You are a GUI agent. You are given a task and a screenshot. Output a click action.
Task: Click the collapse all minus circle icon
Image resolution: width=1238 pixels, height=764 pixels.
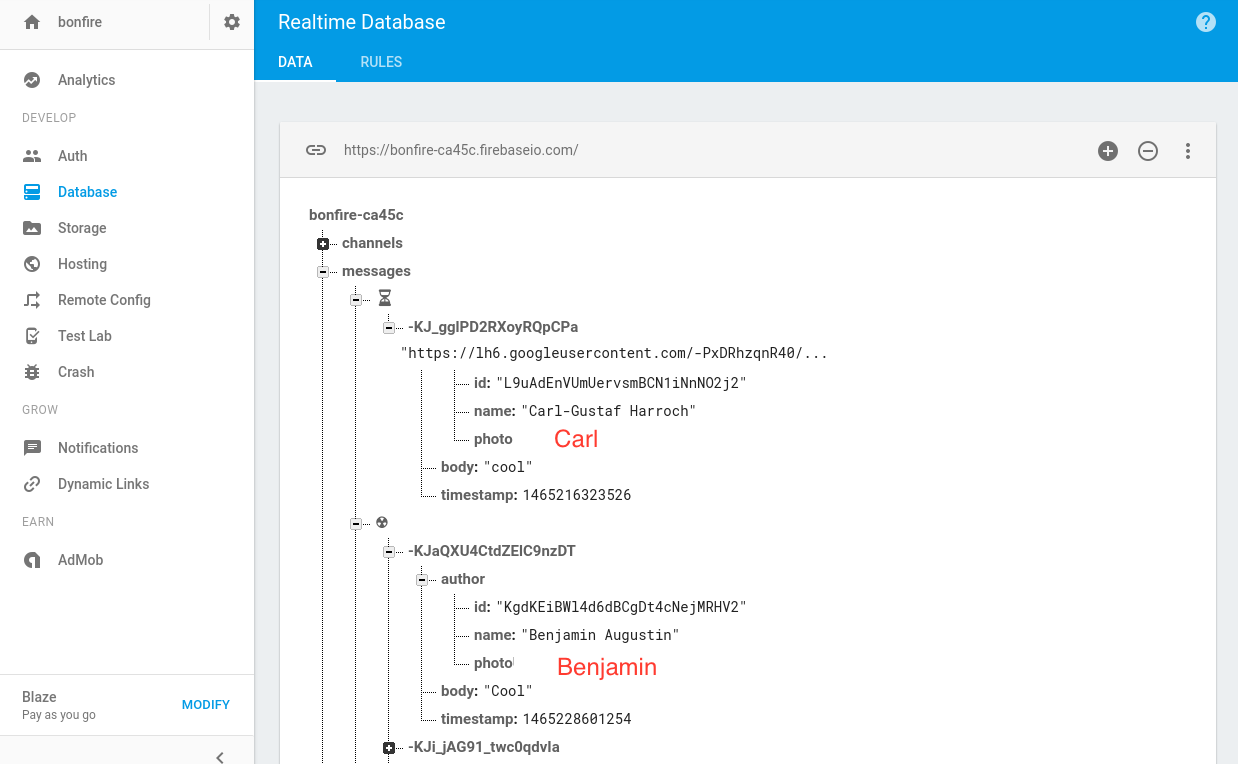point(1148,151)
